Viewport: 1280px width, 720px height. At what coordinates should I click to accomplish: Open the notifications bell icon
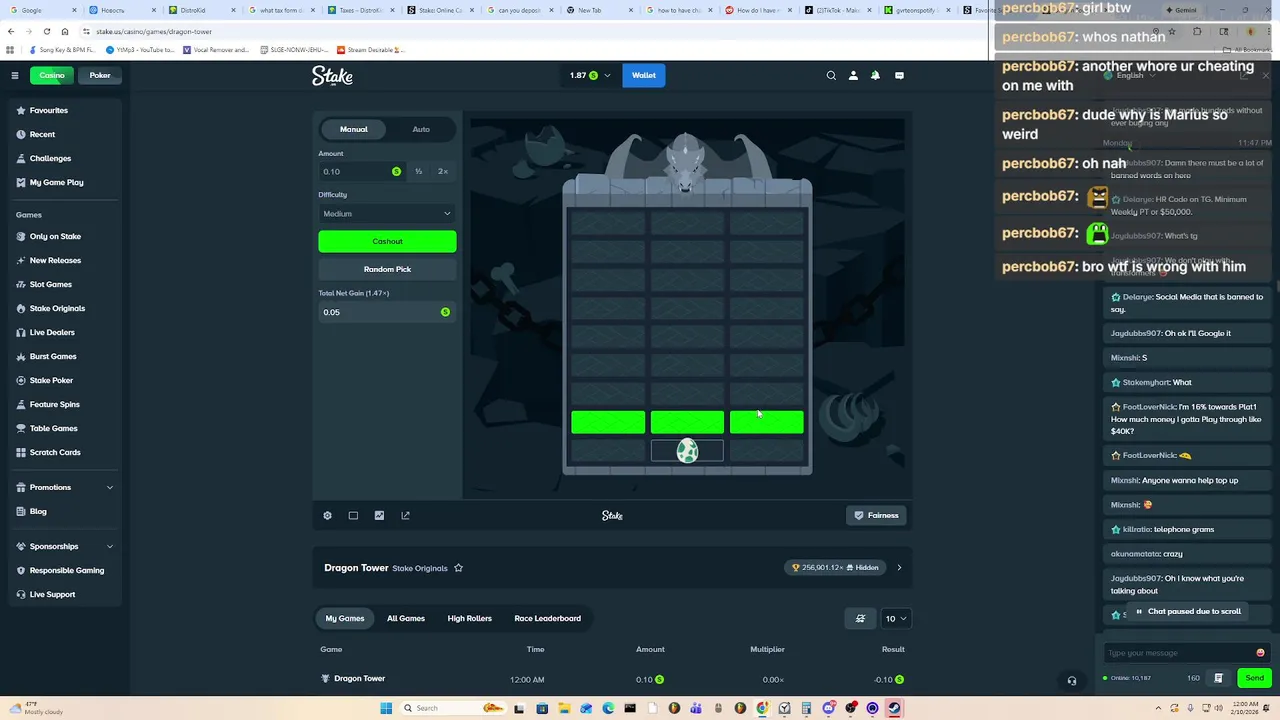coord(875,75)
